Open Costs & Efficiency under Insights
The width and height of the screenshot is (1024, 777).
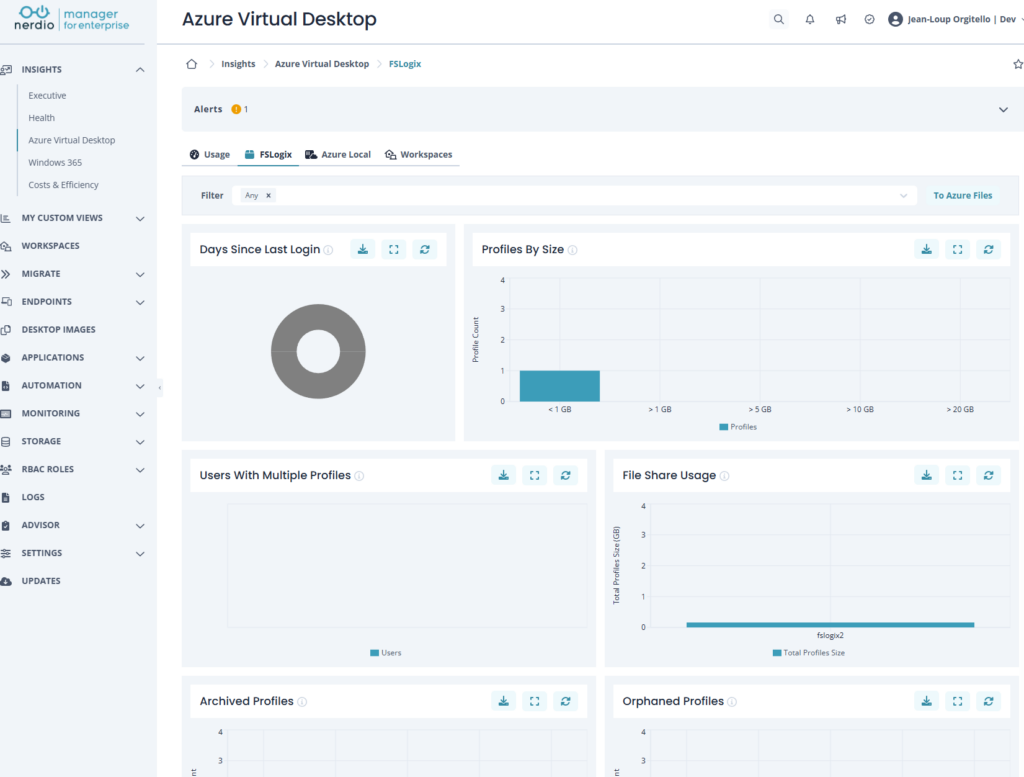click(x=63, y=185)
